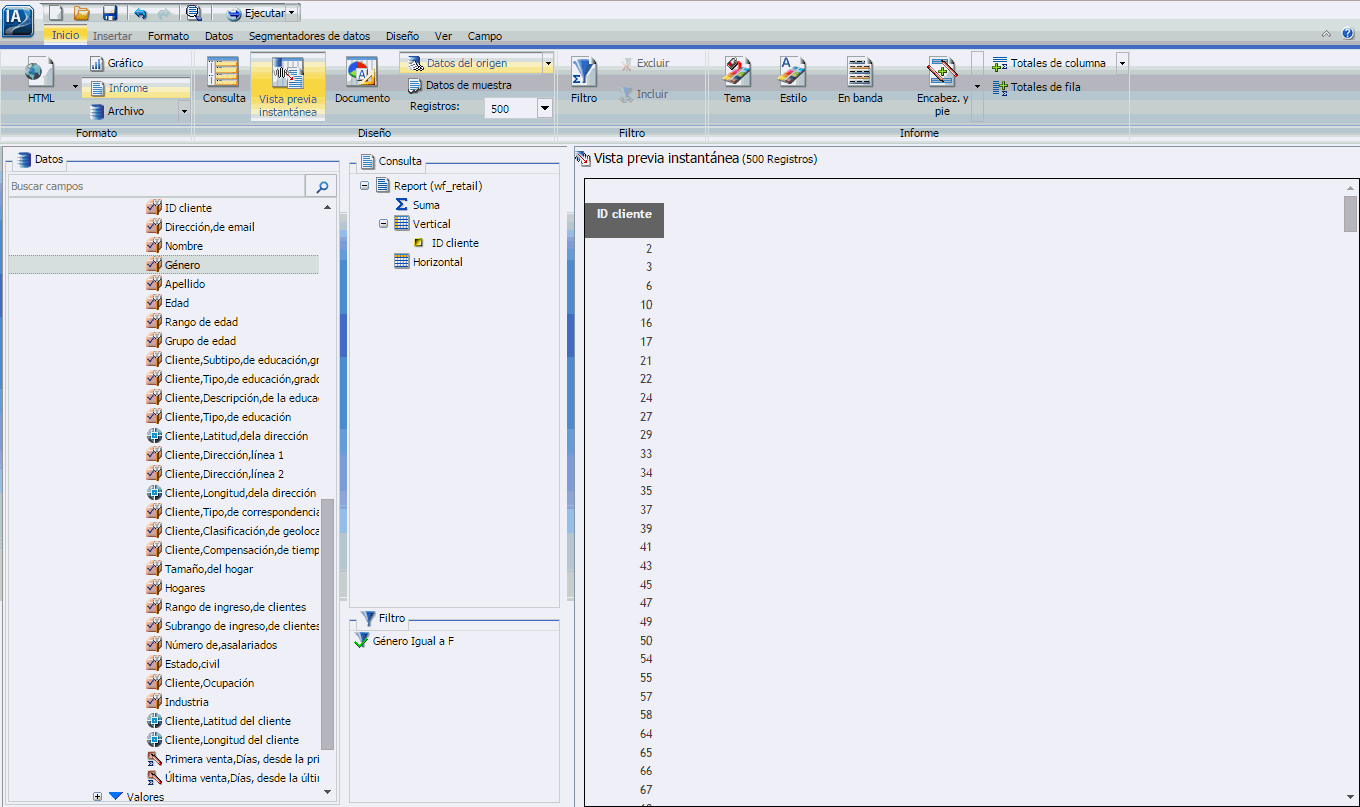Collapse the Vertical node in Consulta

click(384, 224)
